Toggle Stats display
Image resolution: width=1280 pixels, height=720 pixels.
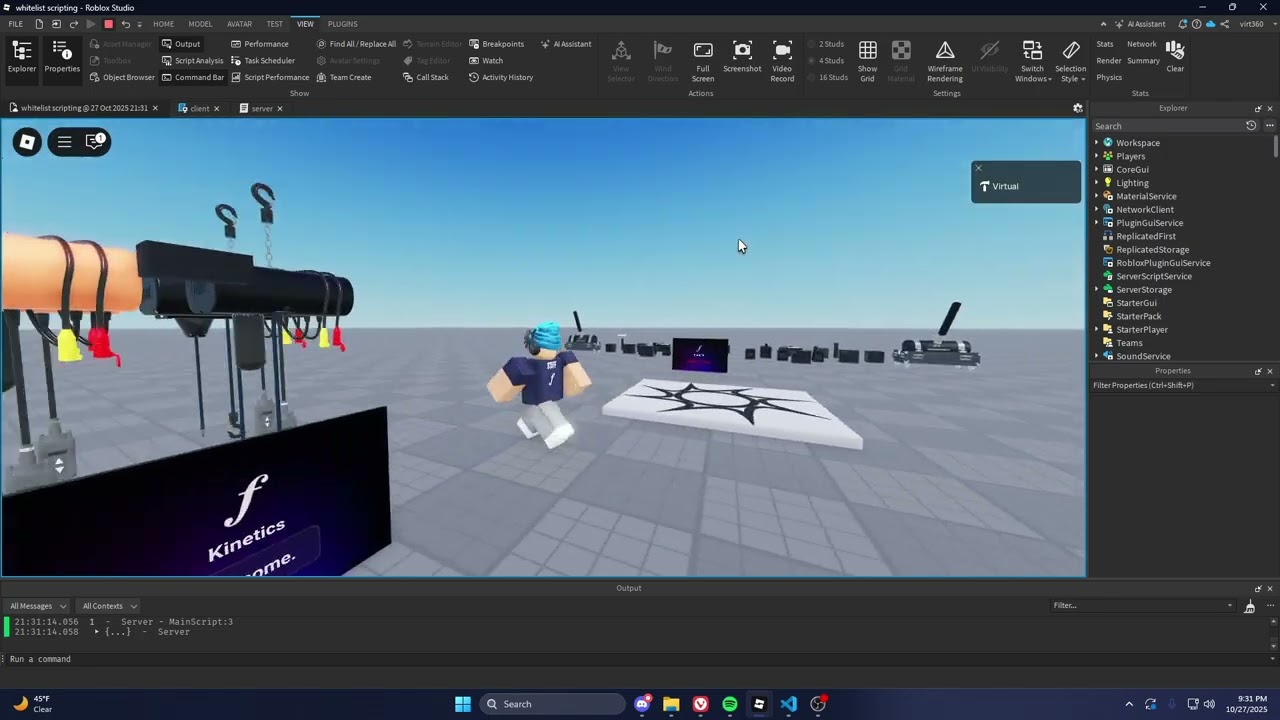(1105, 44)
